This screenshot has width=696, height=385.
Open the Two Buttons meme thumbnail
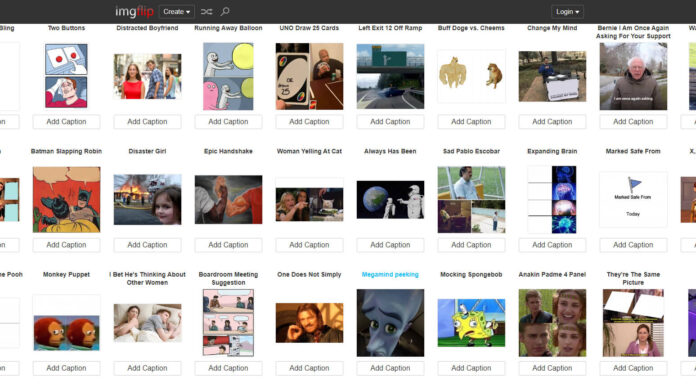(x=66, y=75)
